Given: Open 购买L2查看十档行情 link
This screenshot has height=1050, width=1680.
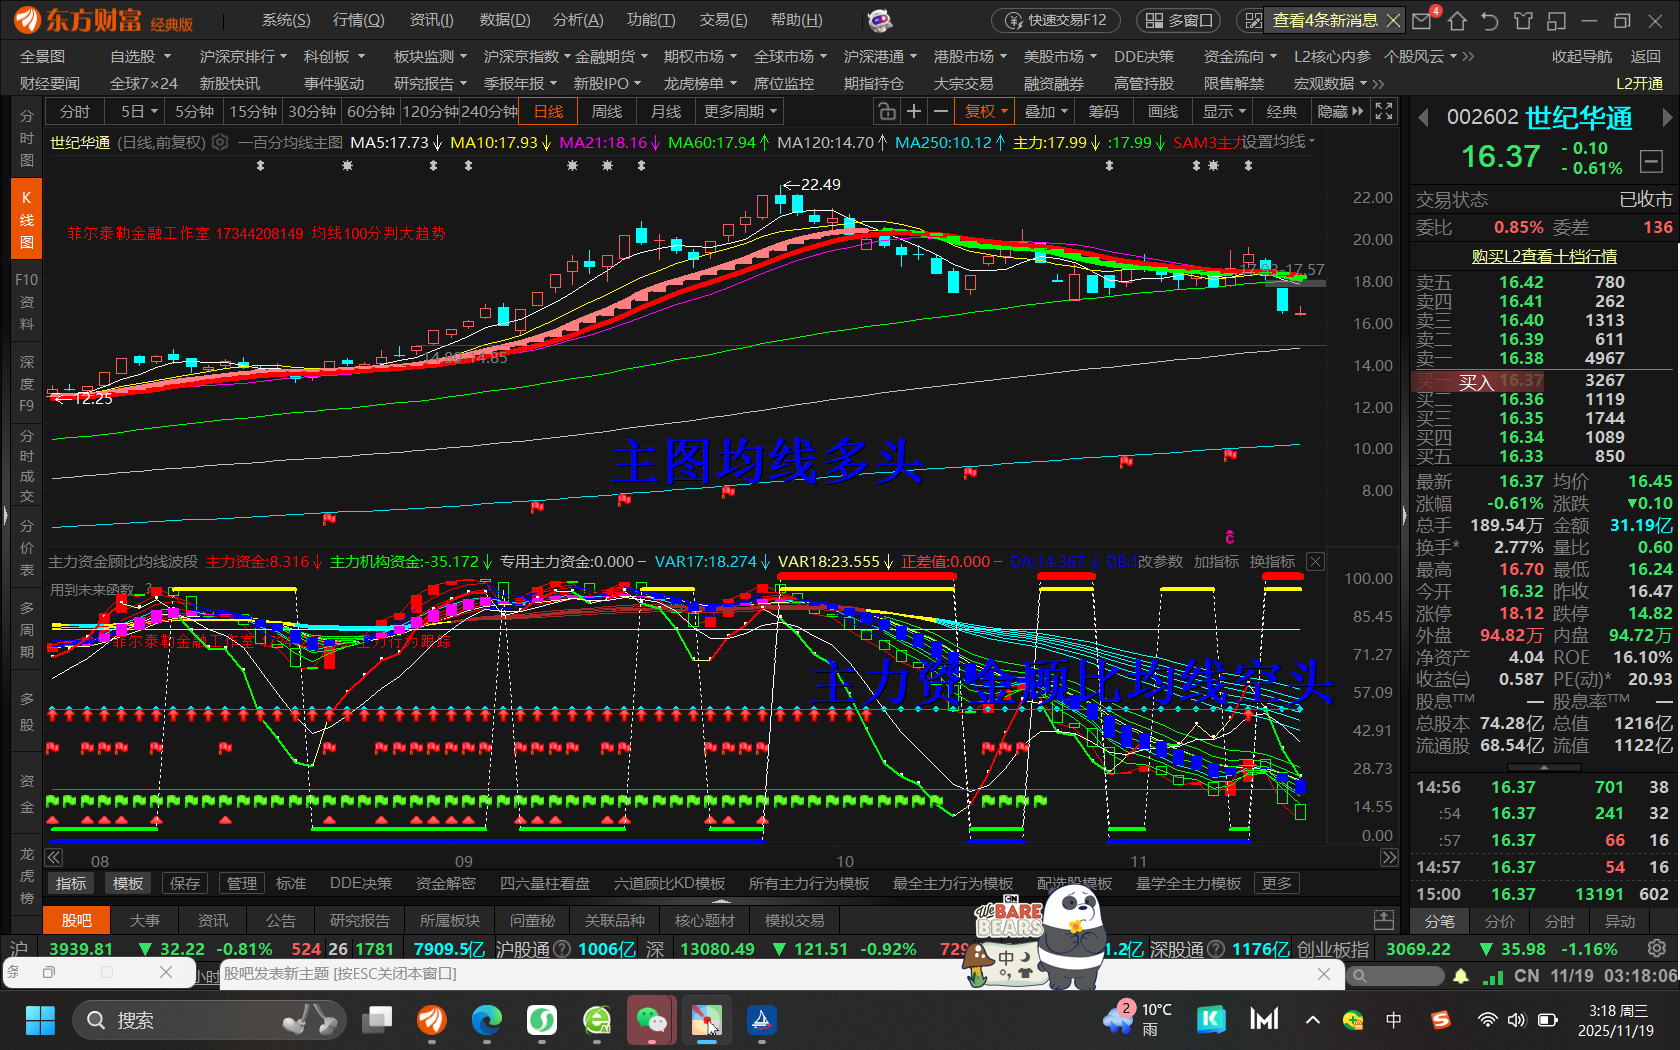Looking at the screenshot, I should click(1544, 257).
